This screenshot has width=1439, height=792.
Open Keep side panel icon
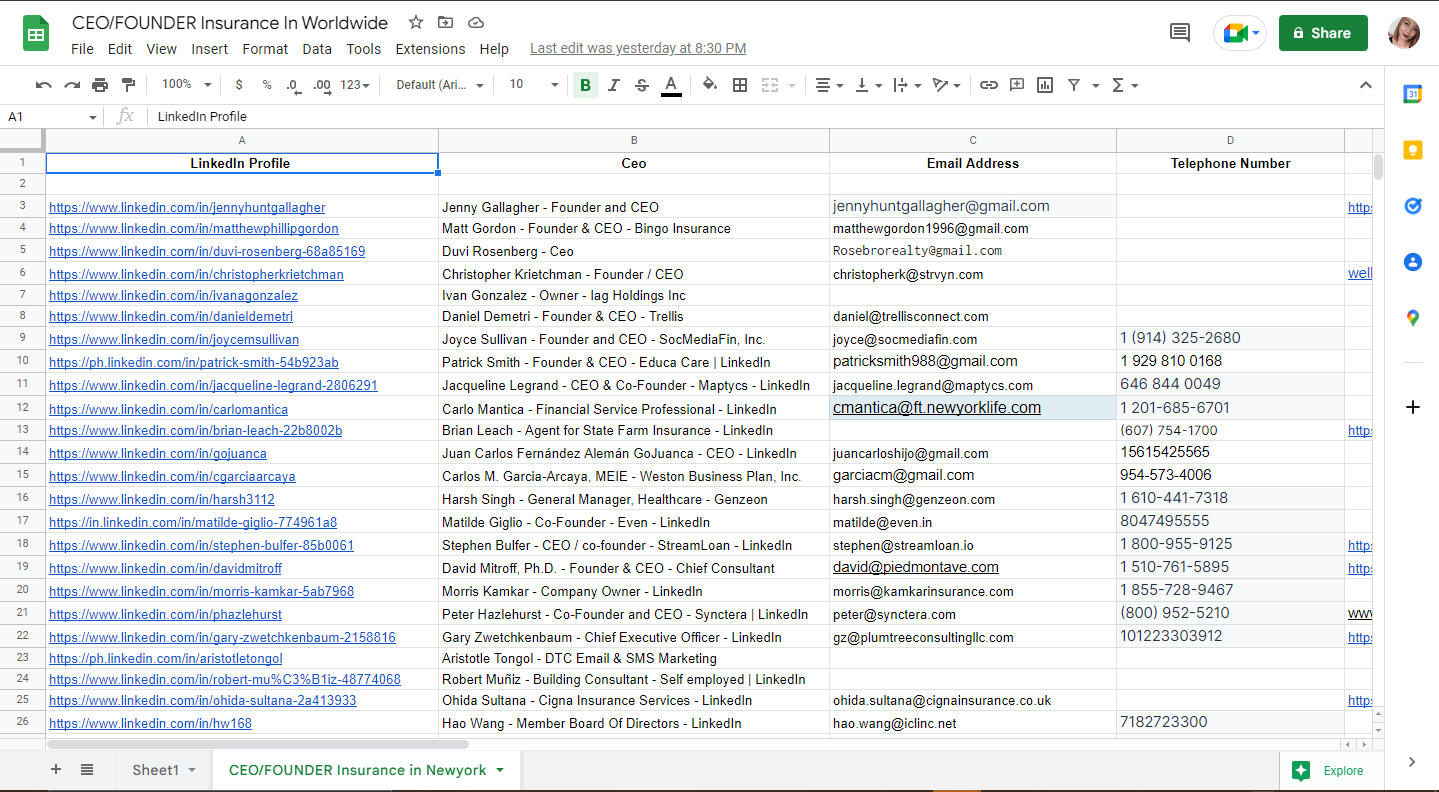pyautogui.click(x=1413, y=150)
